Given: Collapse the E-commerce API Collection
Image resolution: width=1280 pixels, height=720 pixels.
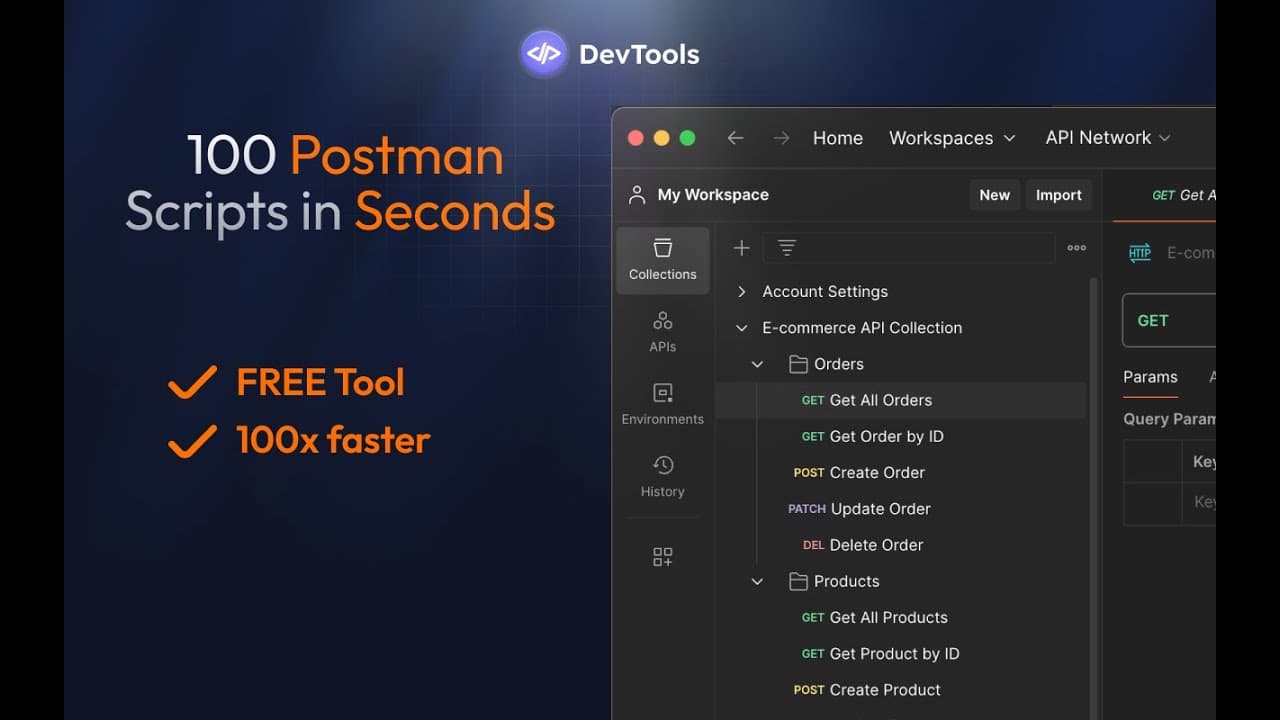Looking at the screenshot, I should [741, 328].
